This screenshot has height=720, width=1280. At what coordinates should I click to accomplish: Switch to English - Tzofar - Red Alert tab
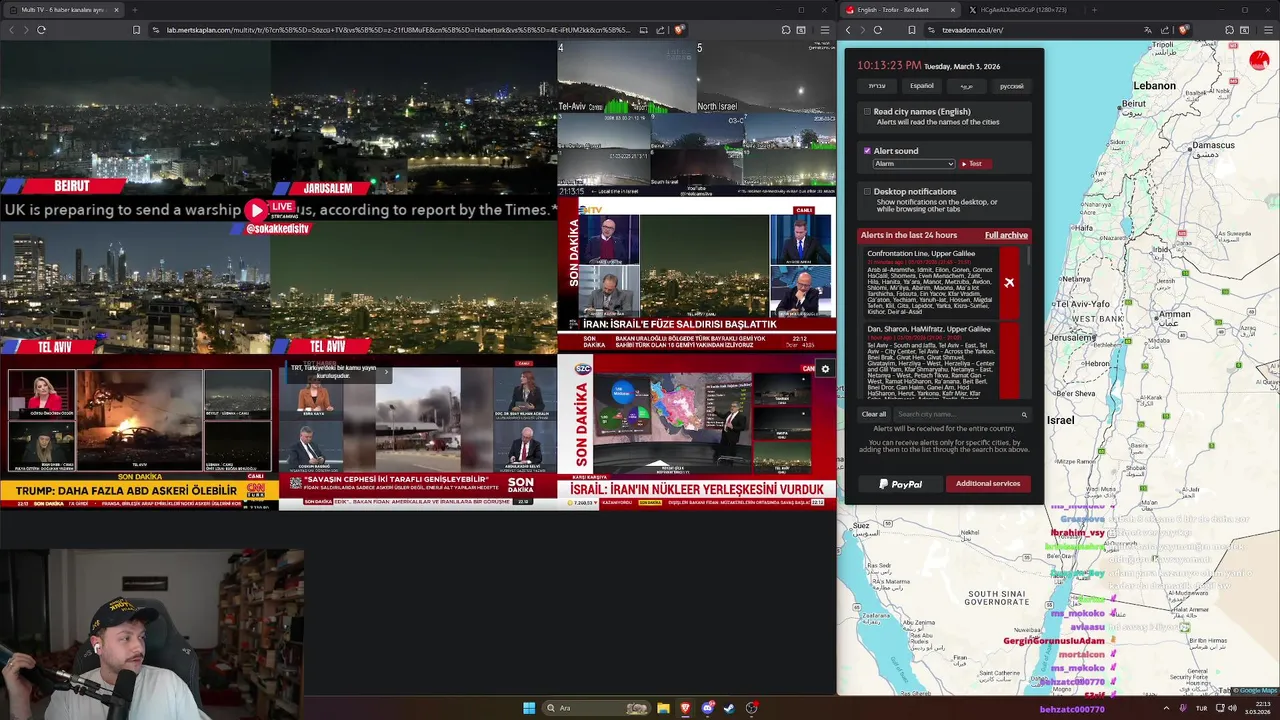[x=900, y=10]
